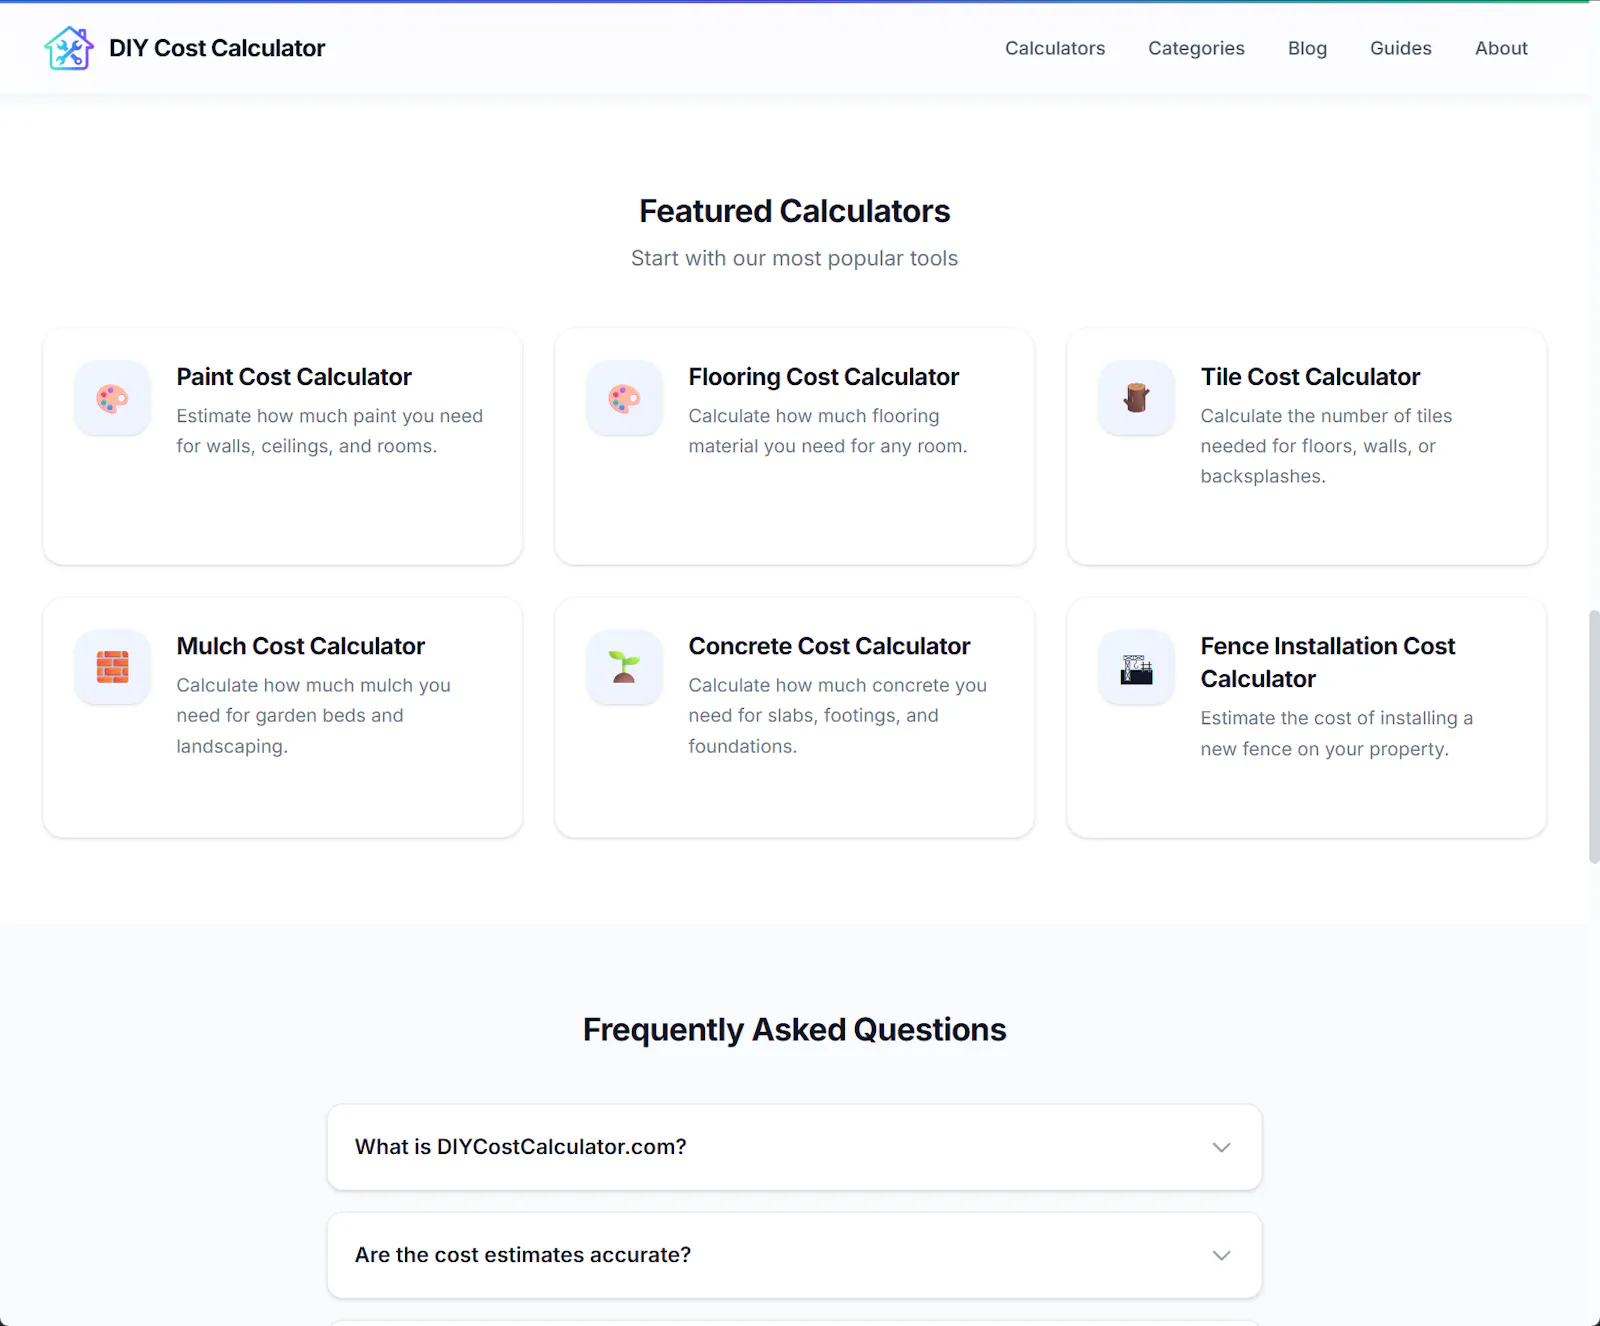Image resolution: width=1600 pixels, height=1326 pixels.
Task: Expand the 'What is DIYCostCalculator.com?' chevron
Action: pos(1221,1147)
